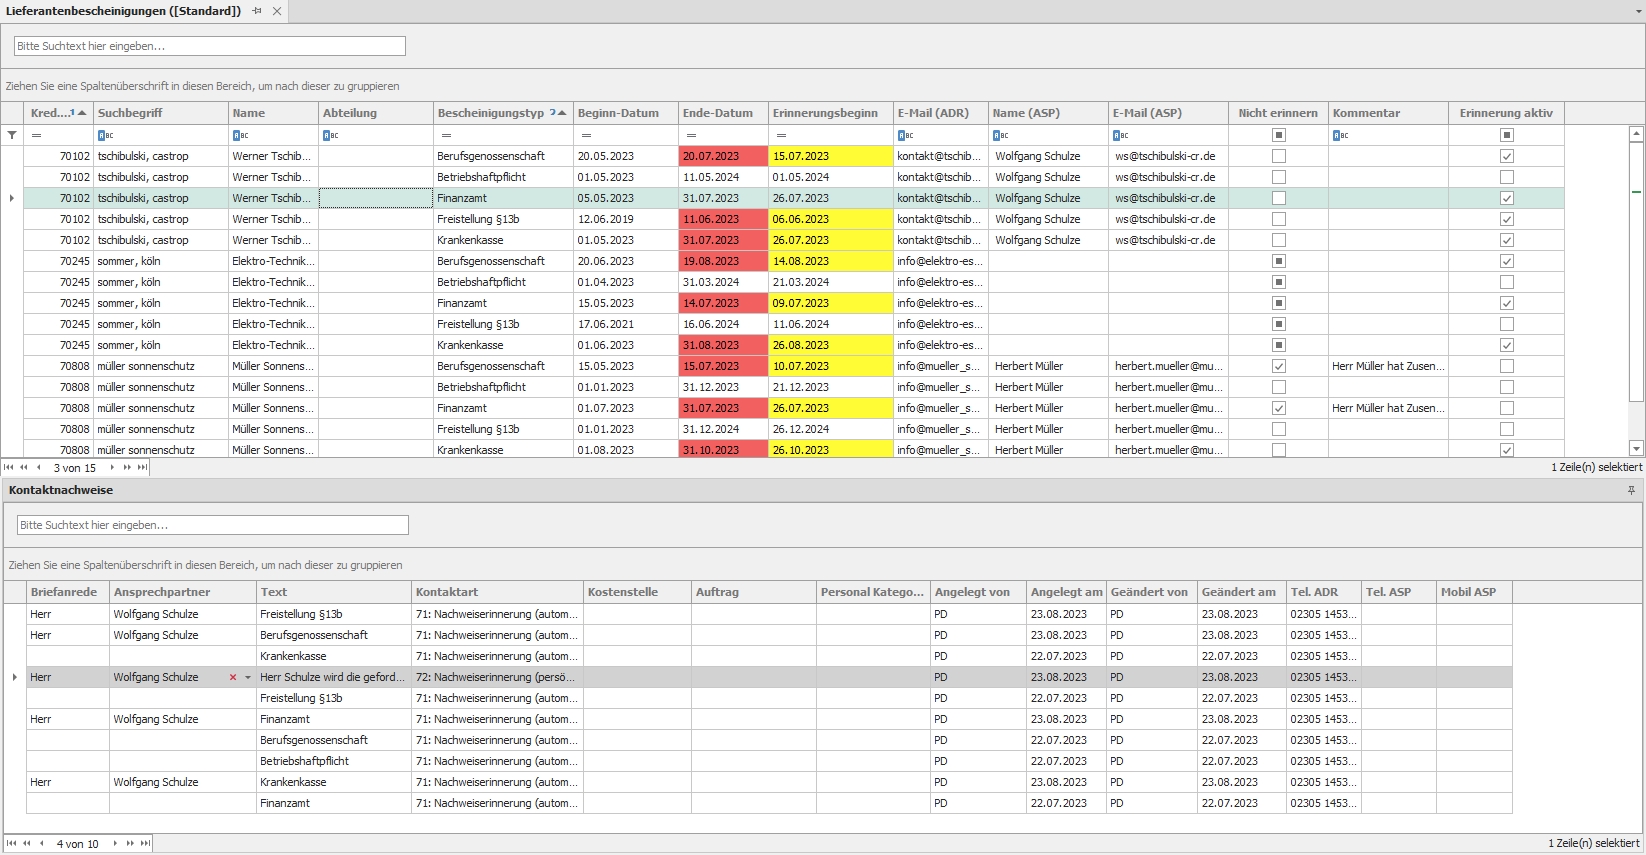Screen dimensions: 1646x855
Task: Open the Ansprechpartner dropdown in the selected row
Action: [248, 677]
